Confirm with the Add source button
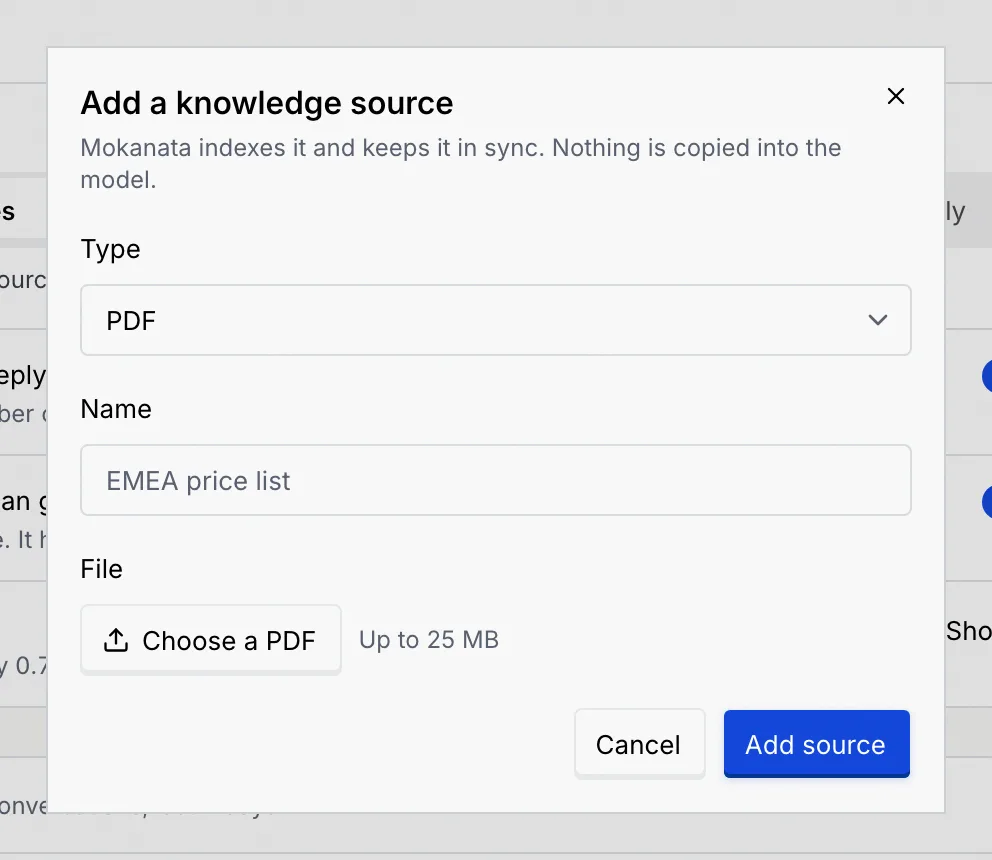 816,744
